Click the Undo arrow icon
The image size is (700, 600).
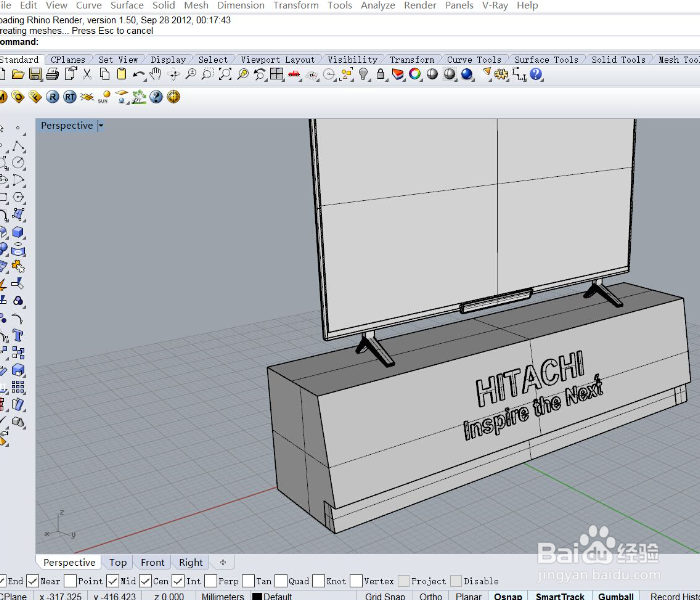(x=139, y=74)
